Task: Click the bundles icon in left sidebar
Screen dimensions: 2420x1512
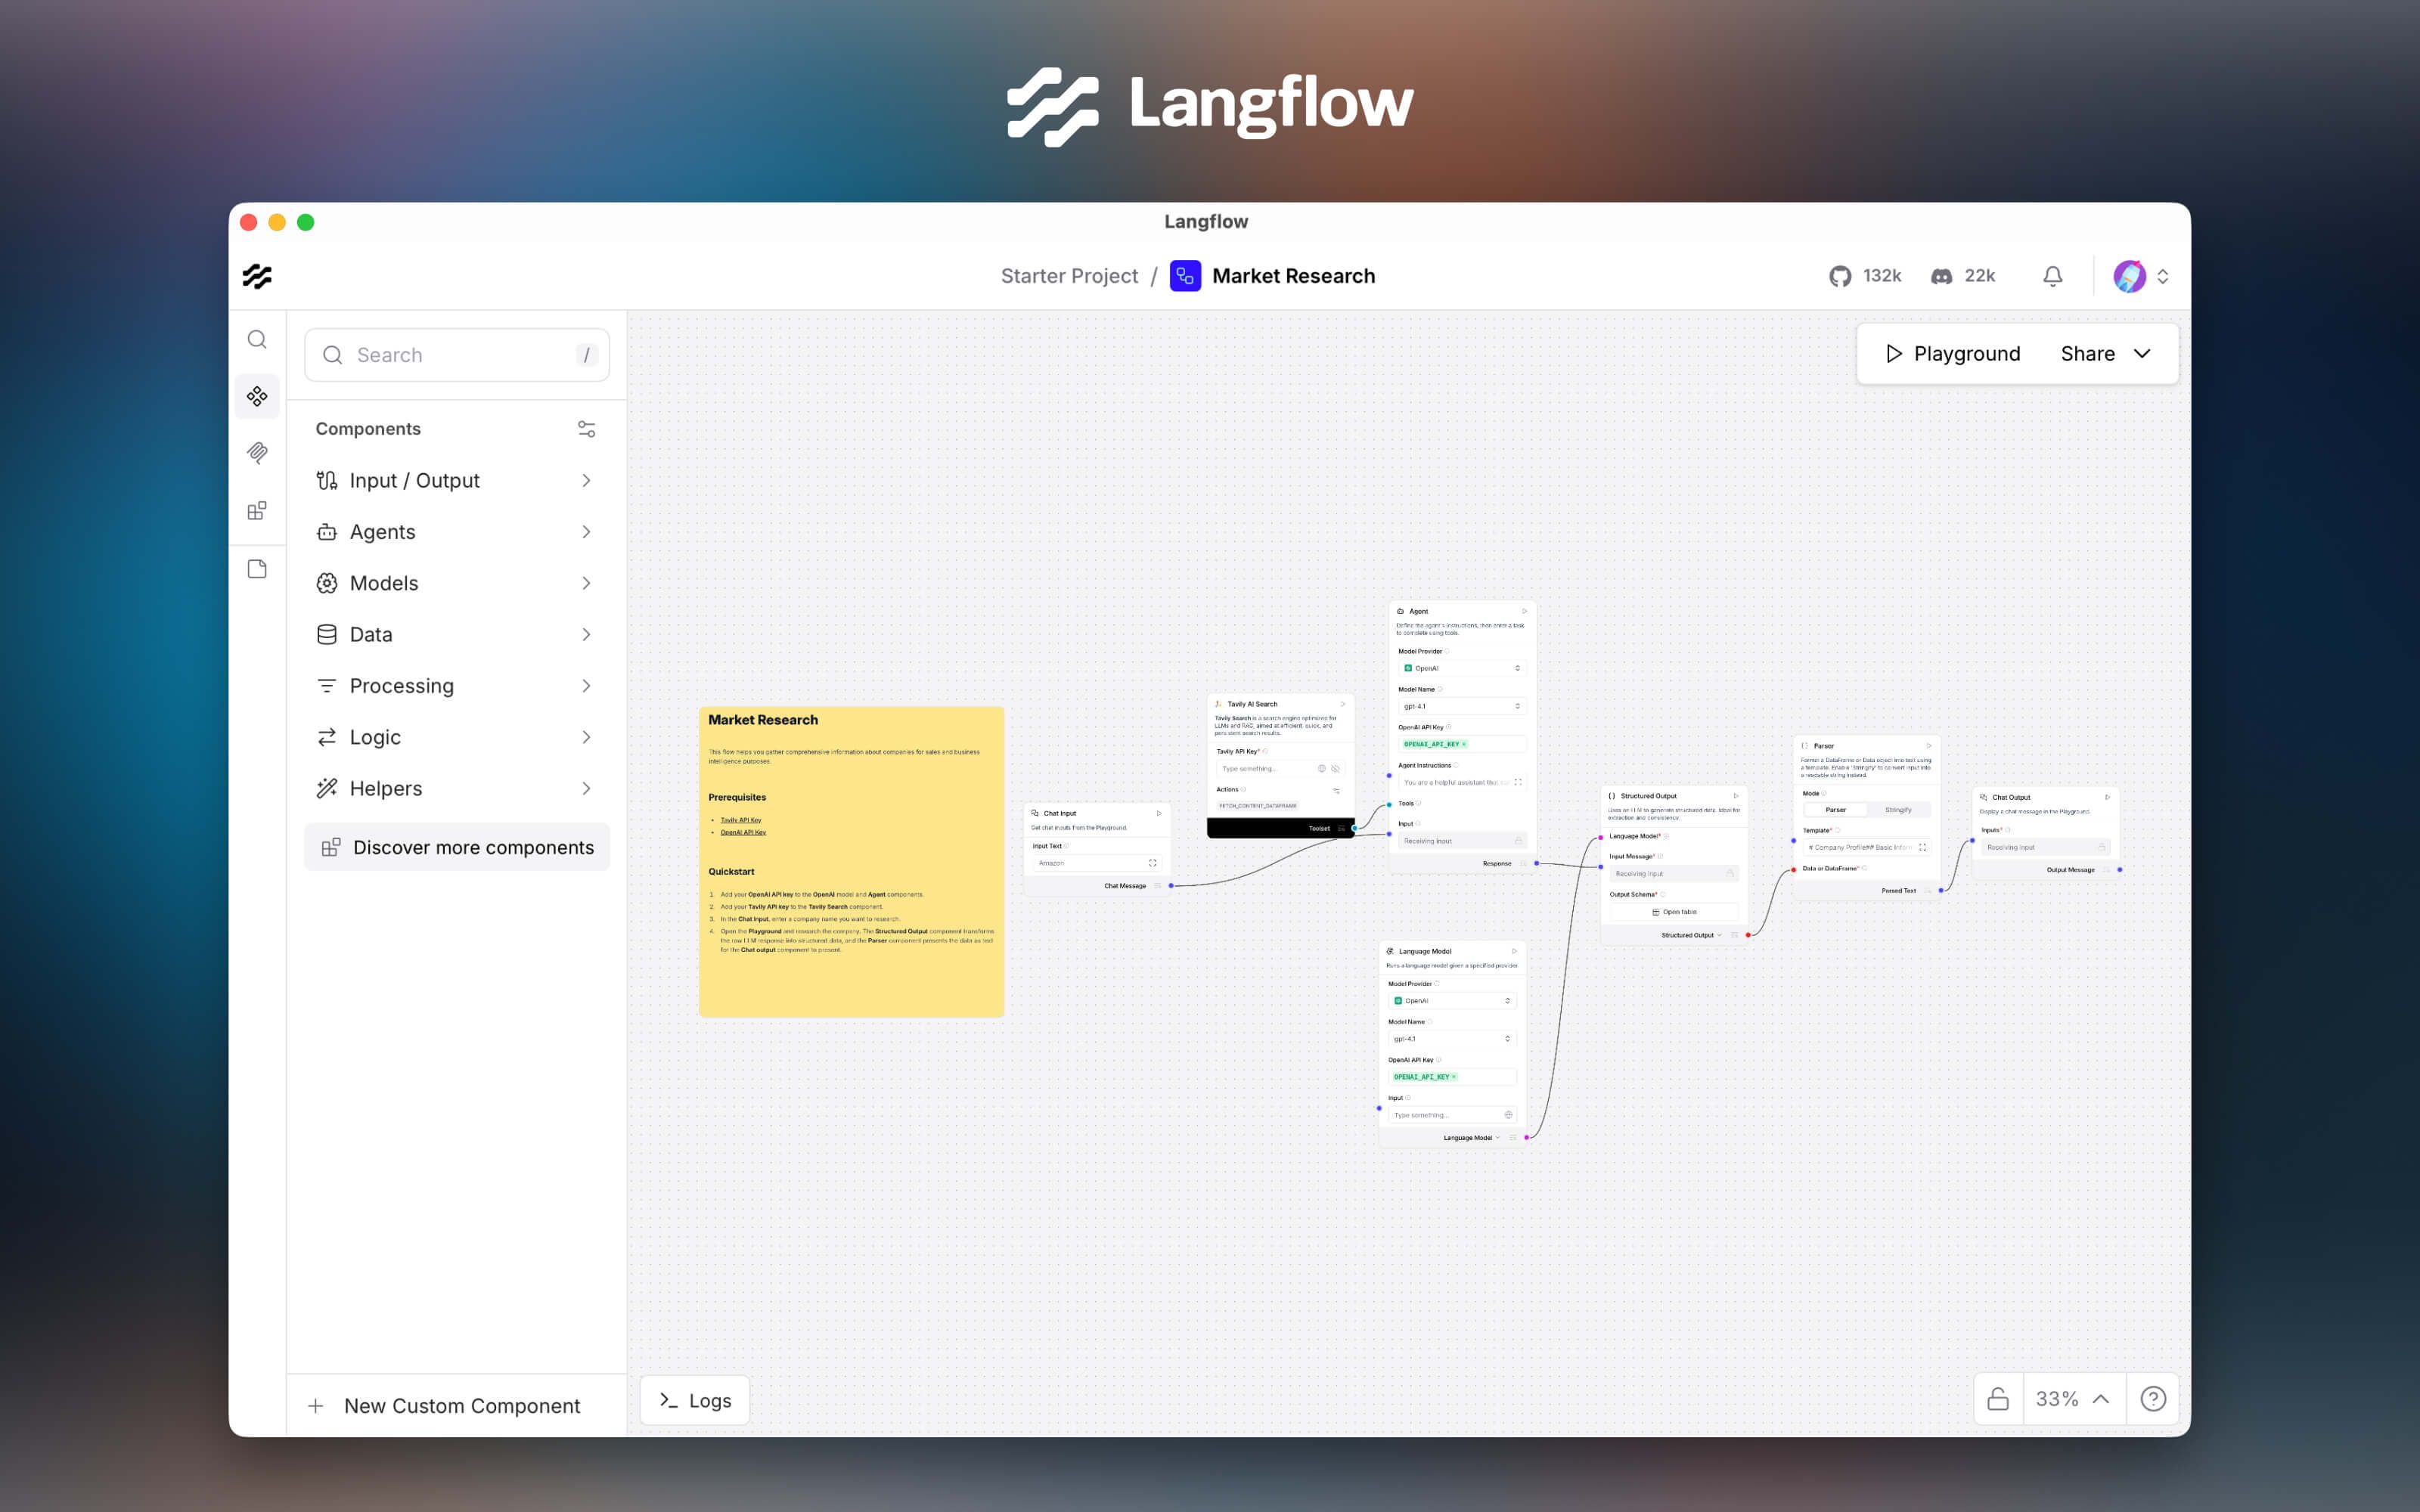Action: click(257, 511)
